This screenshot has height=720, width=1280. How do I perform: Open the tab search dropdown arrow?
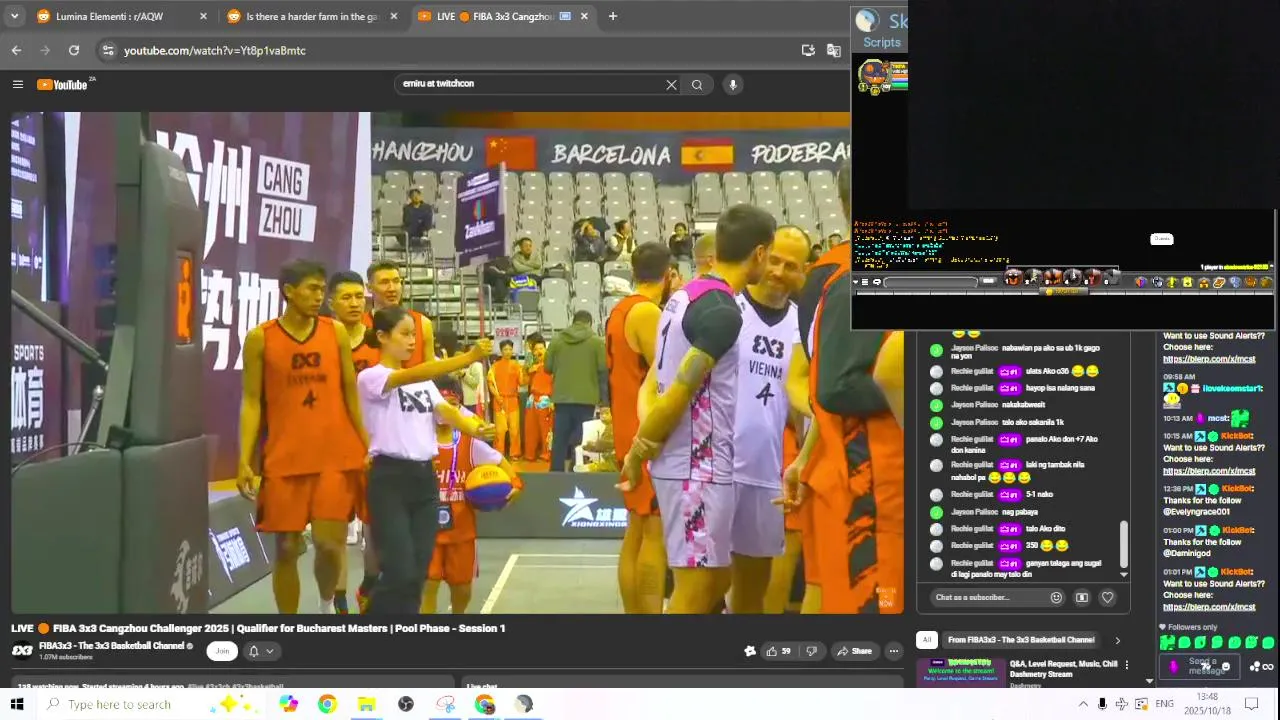[x=14, y=16]
